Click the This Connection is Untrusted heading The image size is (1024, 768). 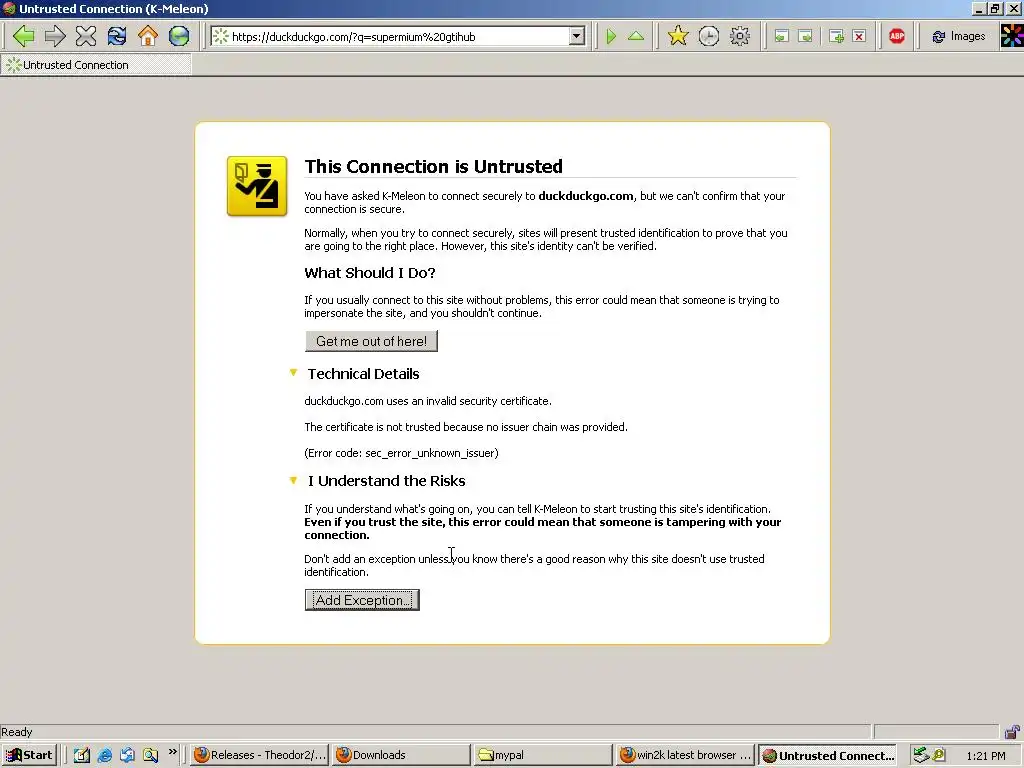tap(433, 167)
